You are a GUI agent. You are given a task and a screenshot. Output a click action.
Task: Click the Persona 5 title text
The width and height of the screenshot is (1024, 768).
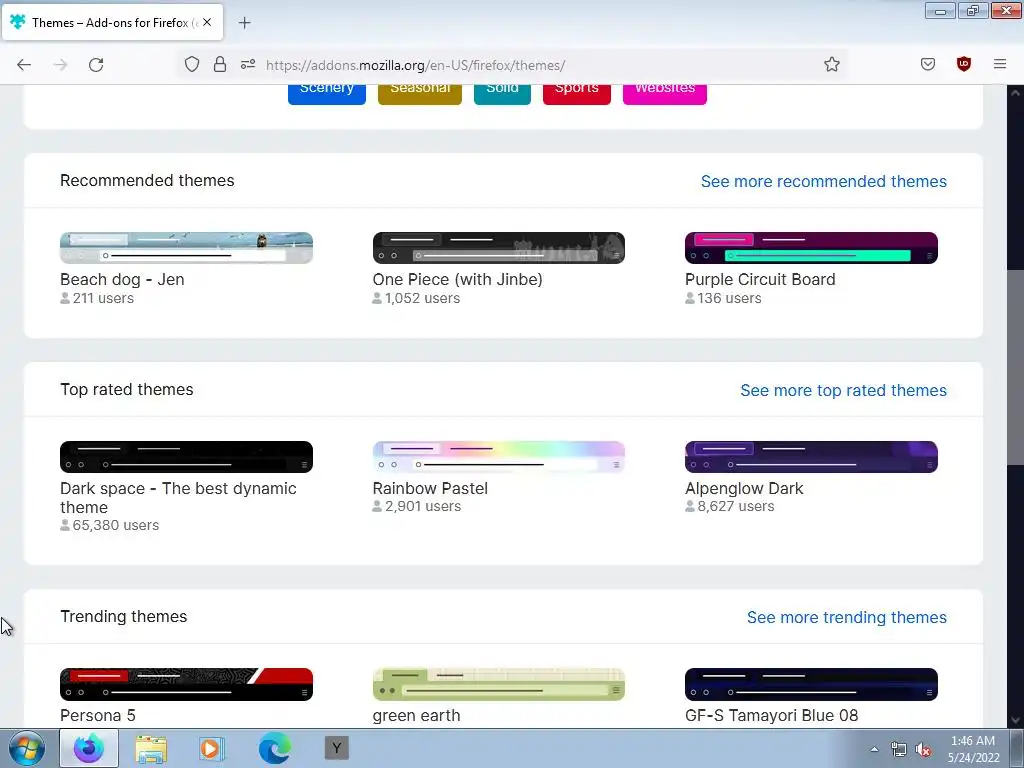coord(98,716)
